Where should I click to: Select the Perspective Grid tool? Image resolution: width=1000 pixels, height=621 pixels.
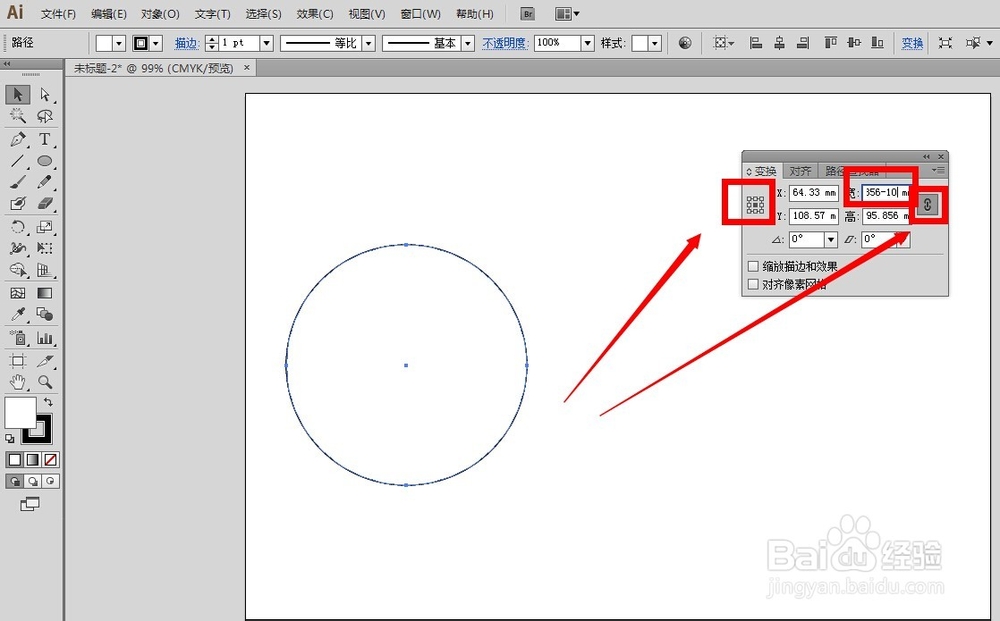pyautogui.click(x=45, y=270)
